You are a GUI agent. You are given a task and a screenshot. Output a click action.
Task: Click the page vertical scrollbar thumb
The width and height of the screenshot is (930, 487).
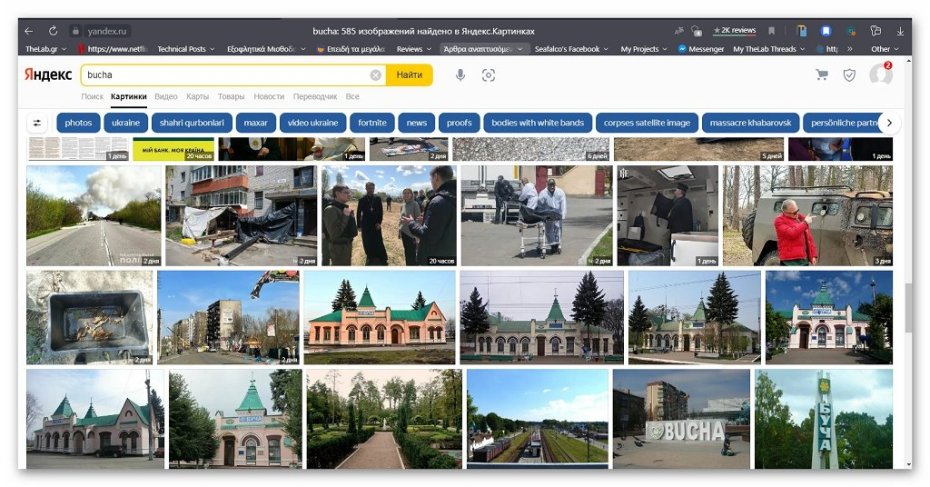[908, 307]
